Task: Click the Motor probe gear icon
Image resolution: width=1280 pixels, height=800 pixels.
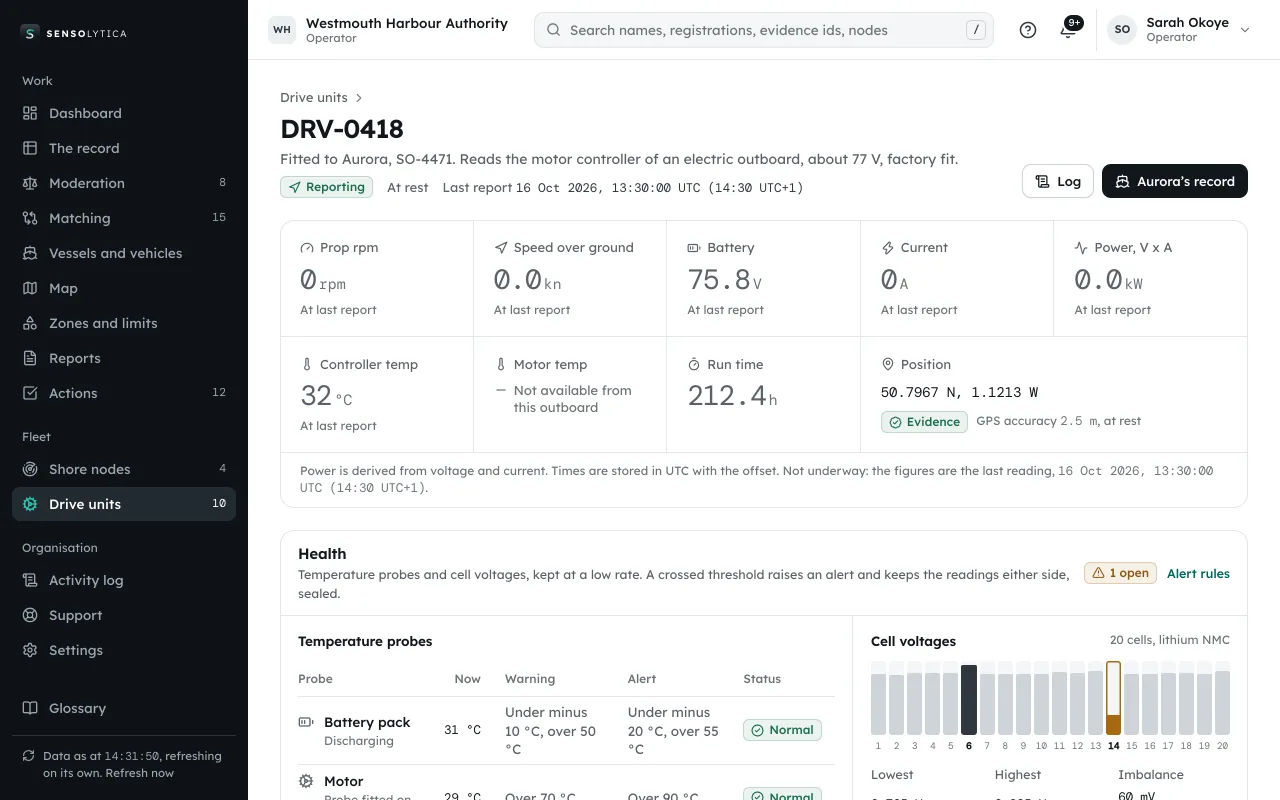Action: [x=306, y=781]
